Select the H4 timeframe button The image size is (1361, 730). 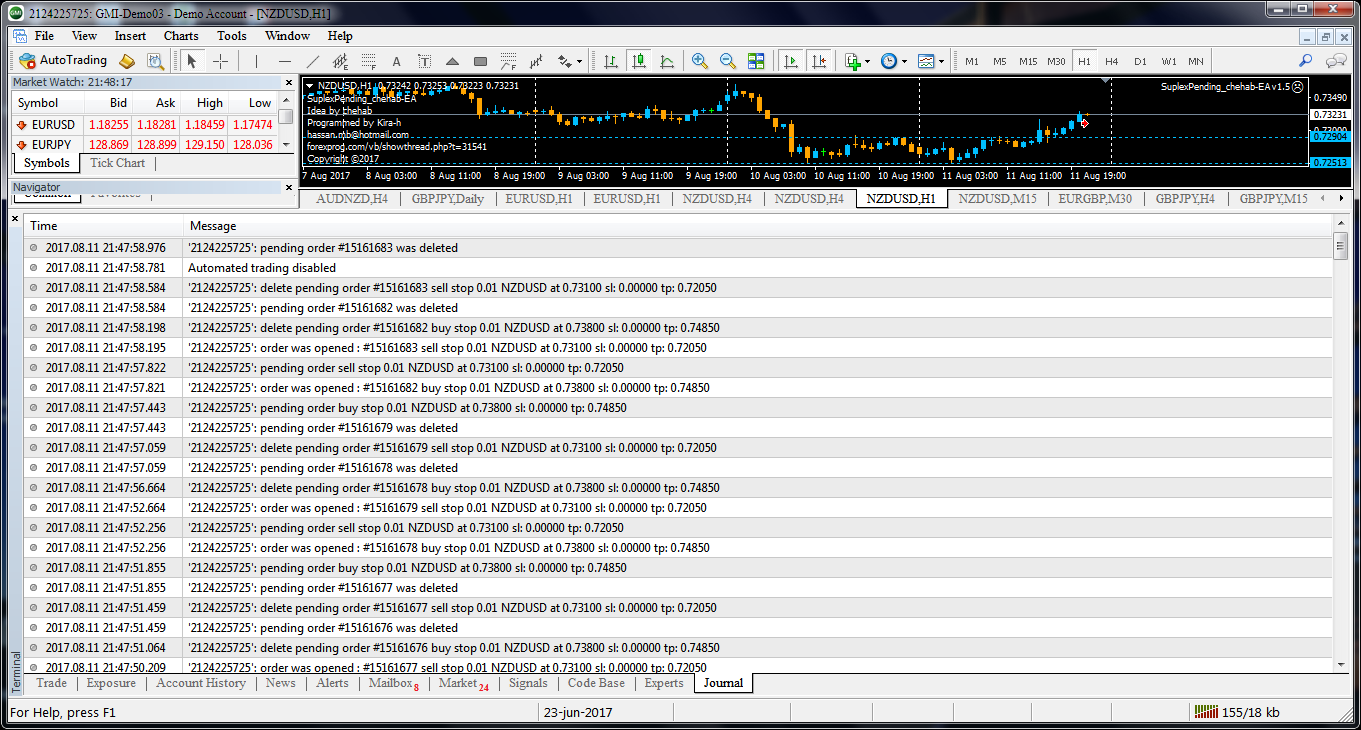coord(1112,61)
